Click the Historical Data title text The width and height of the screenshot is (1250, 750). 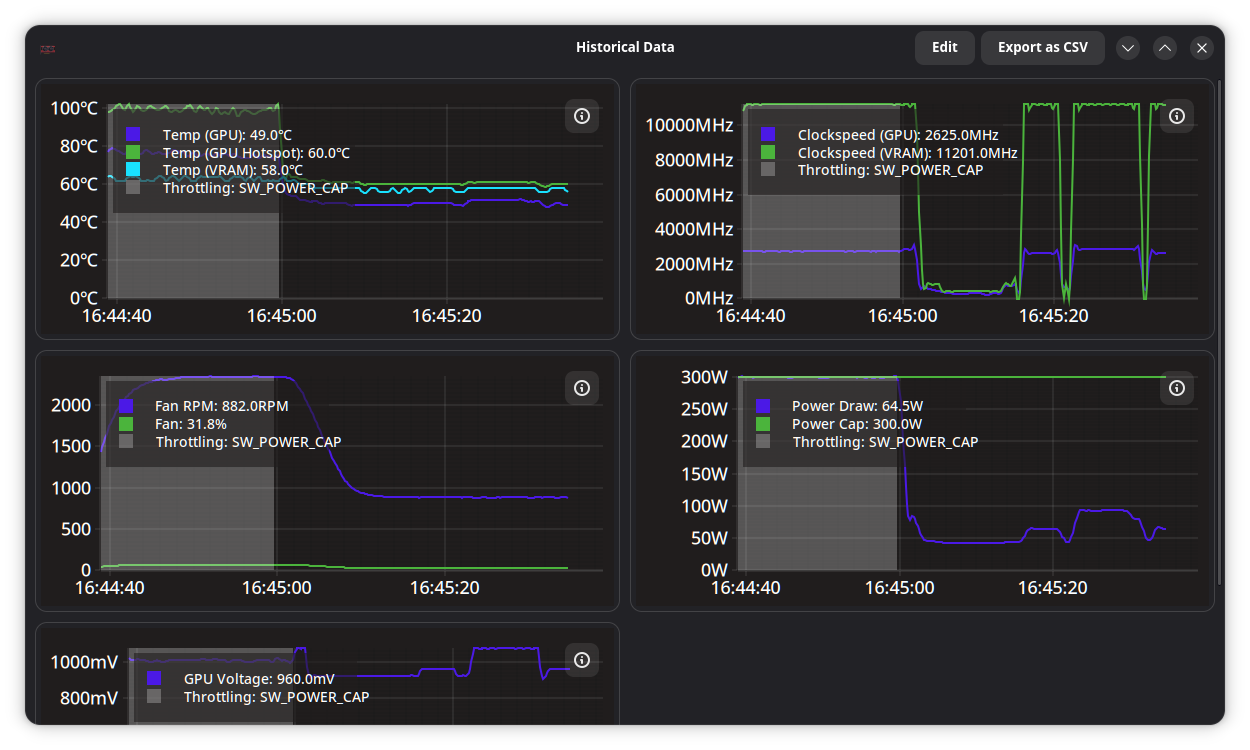pyautogui.click(x=625, y=47)
